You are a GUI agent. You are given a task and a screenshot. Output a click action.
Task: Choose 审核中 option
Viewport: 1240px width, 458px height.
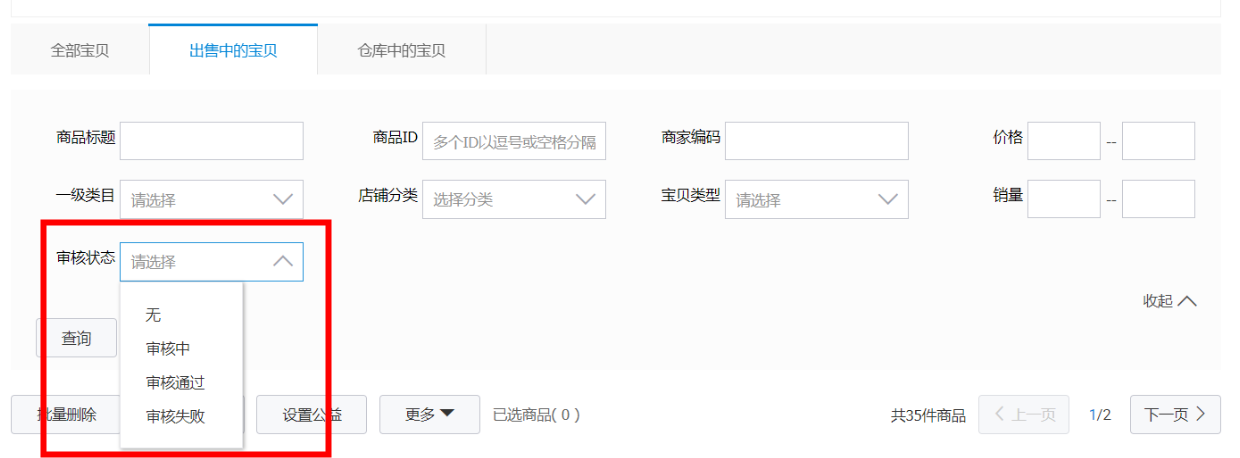click(x=181, y=349)
